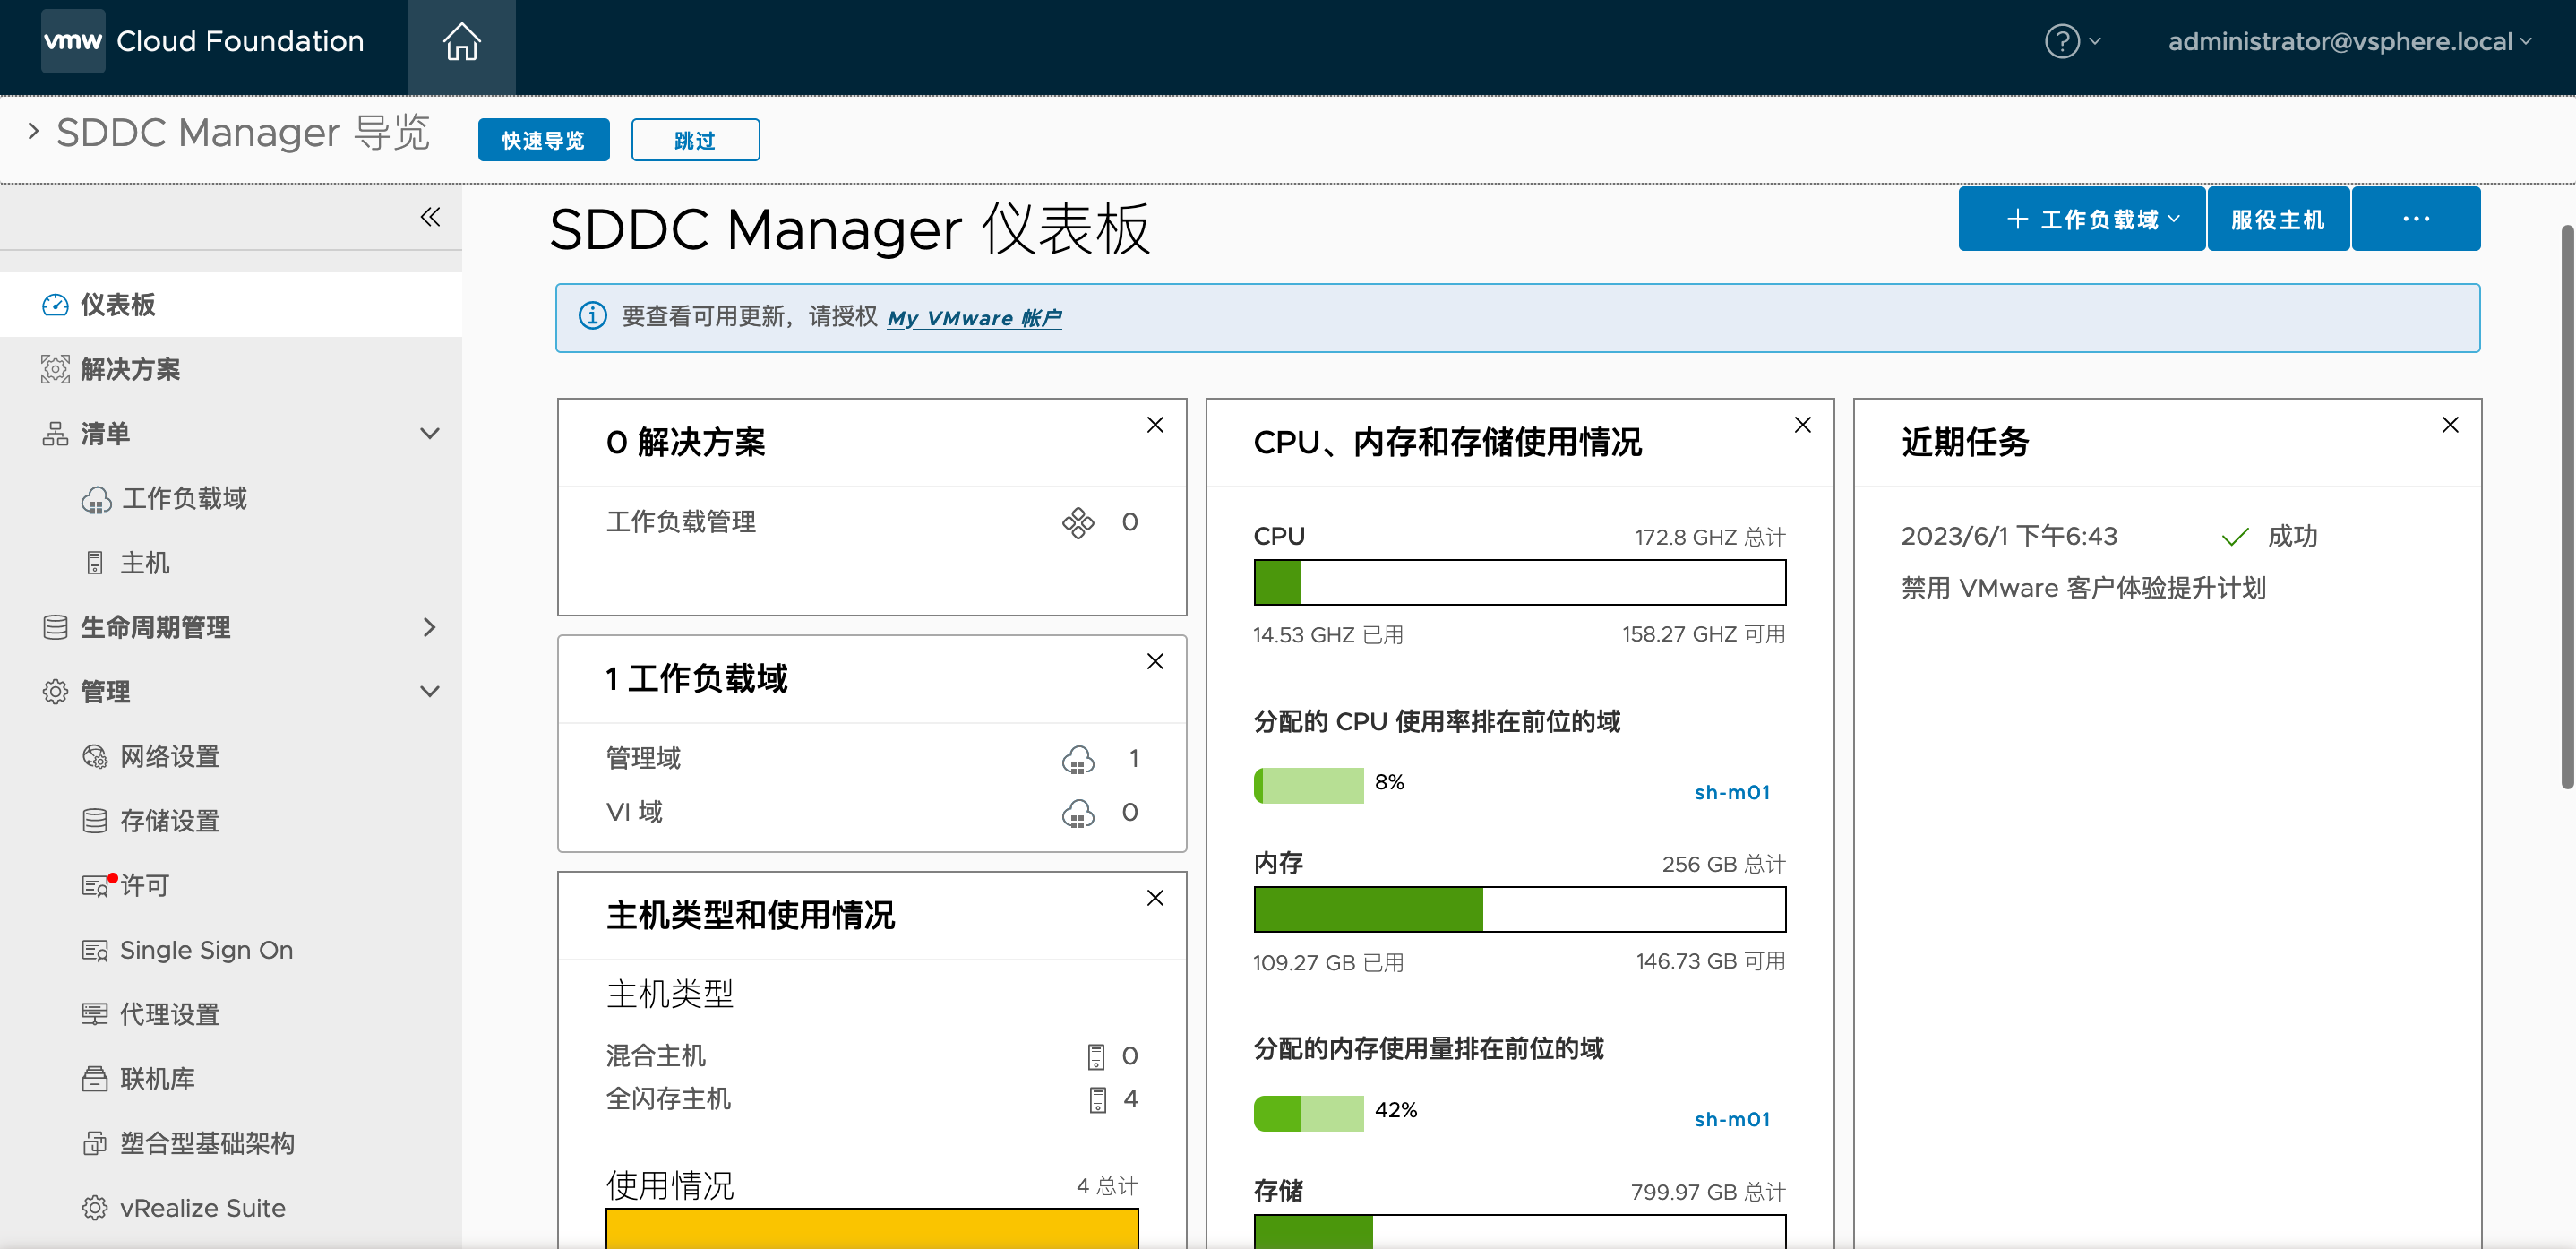
Task: Close the 主机类型和使用情况 card
Action: (1155, 898)
